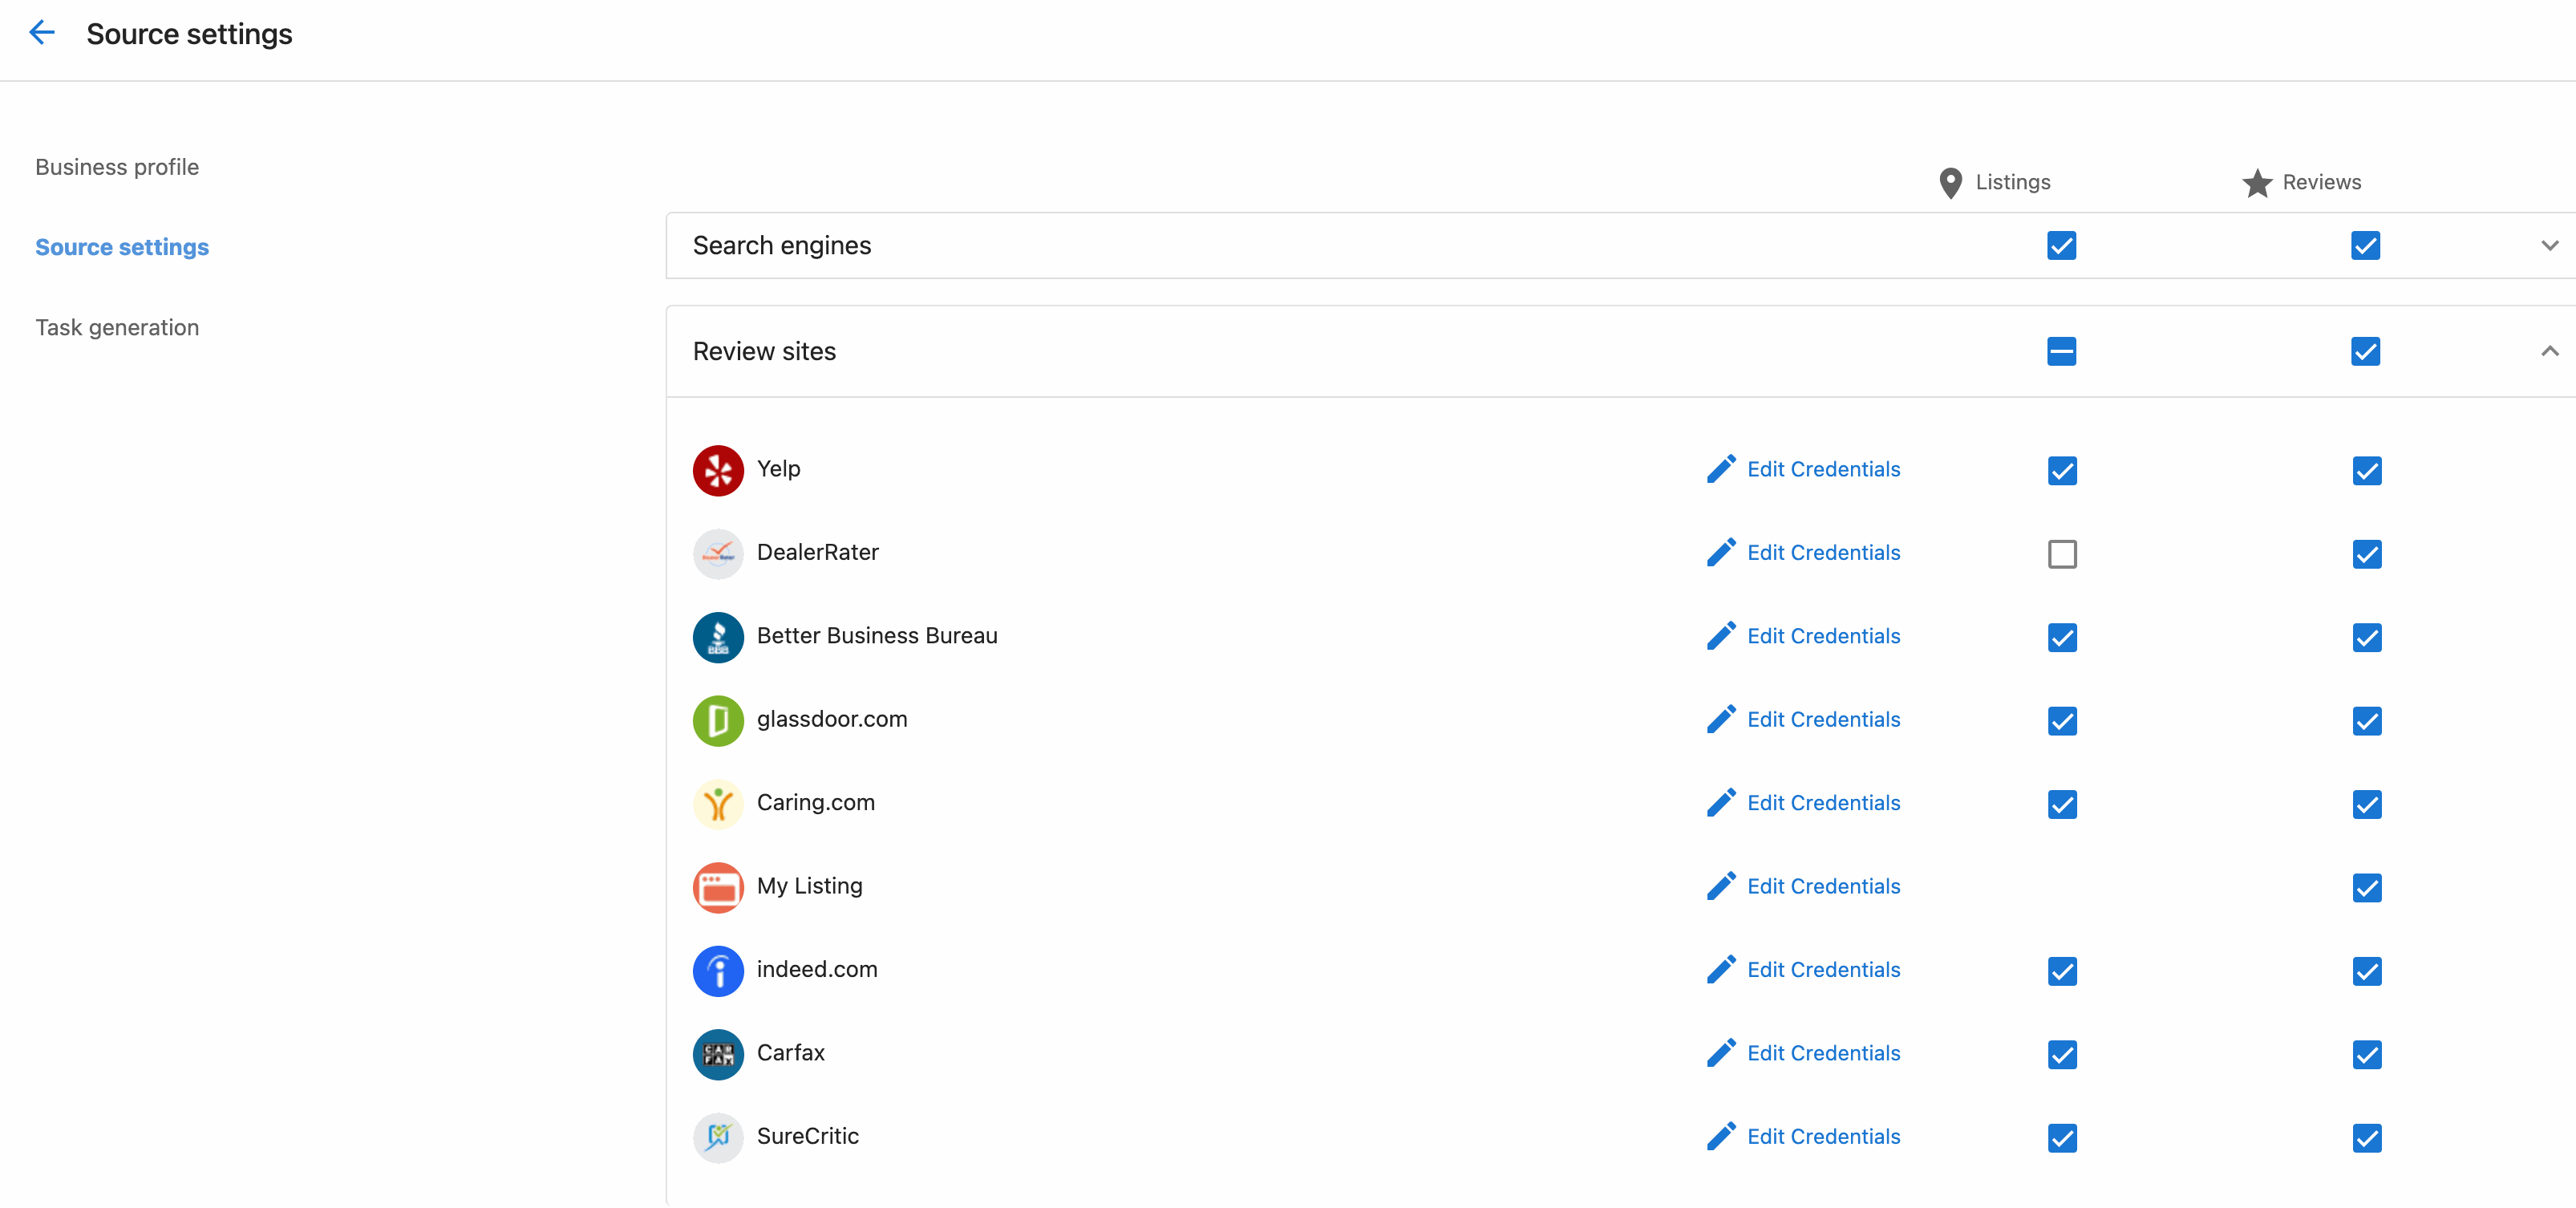2576x1208 pixels.
Task: Click the pencil icon in My Listing row
Action: point(1721,886)
